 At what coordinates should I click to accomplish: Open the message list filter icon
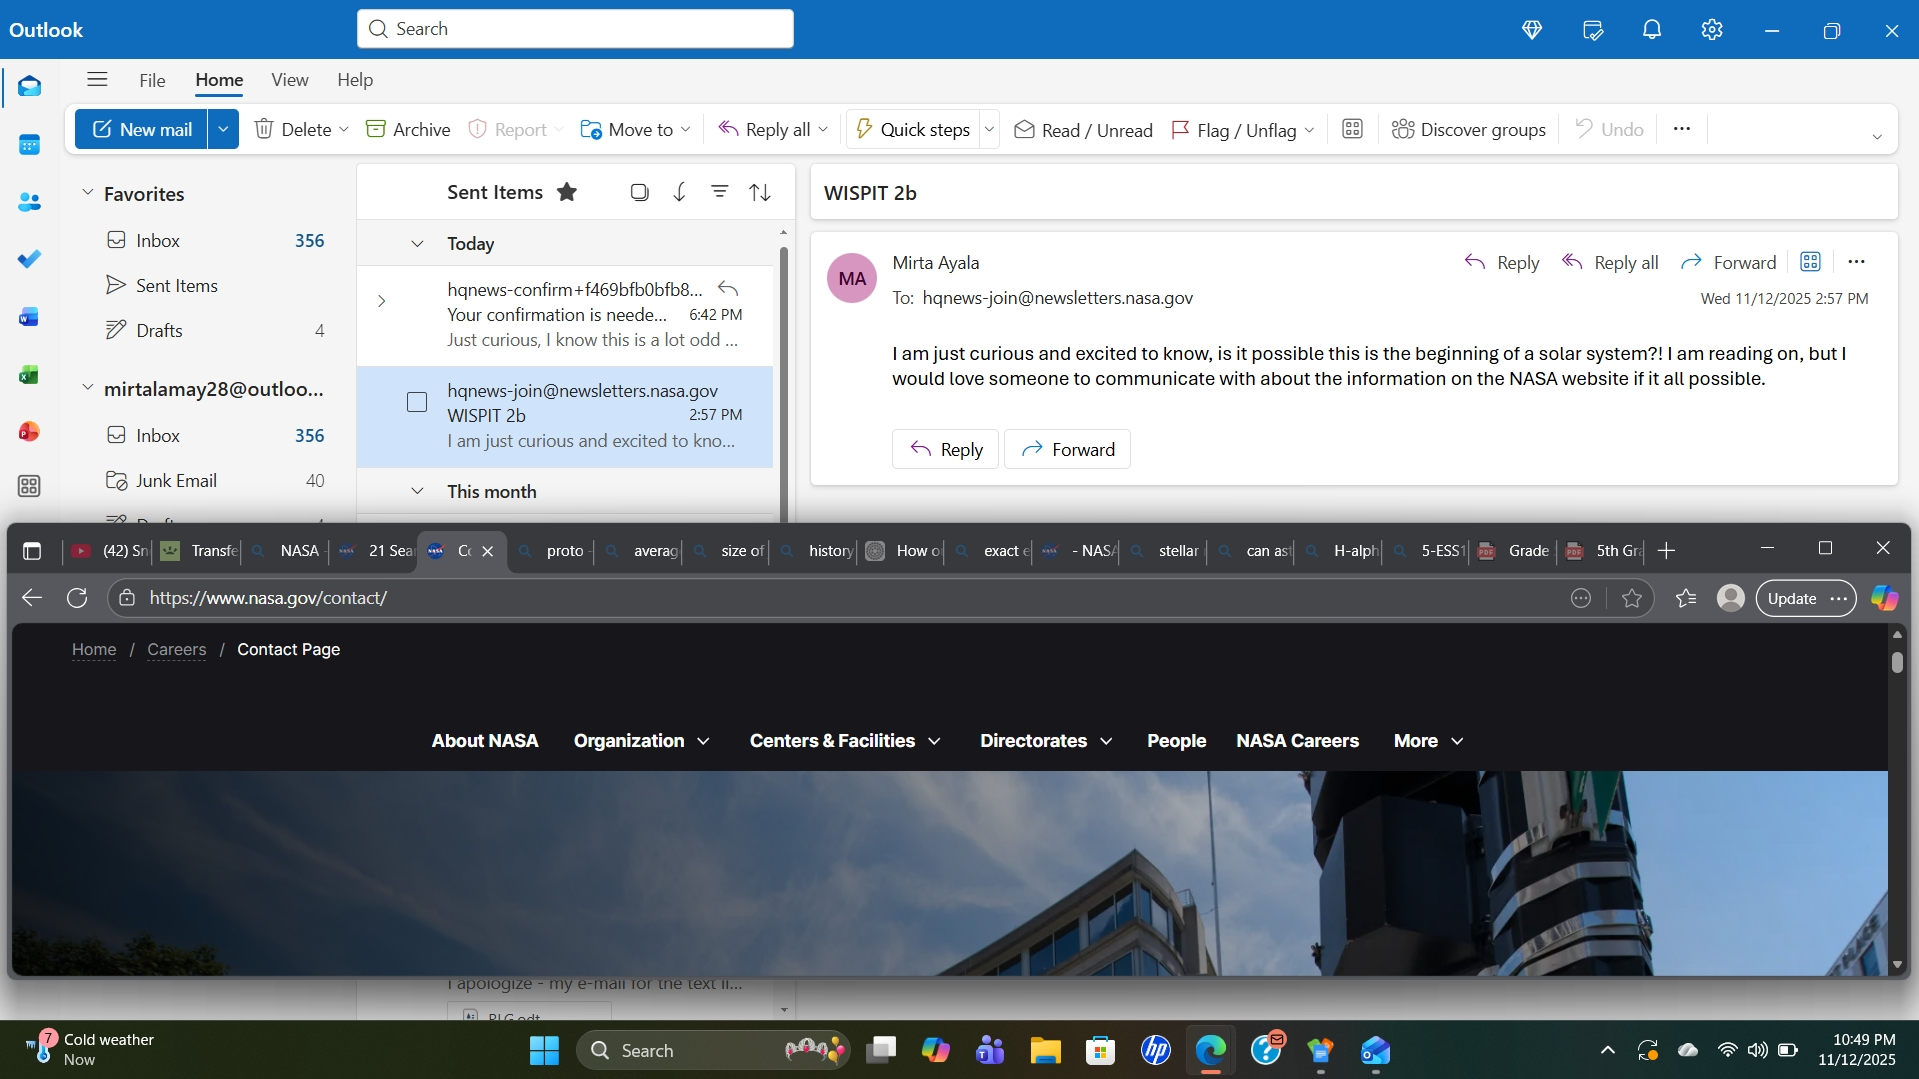click(720, 192)
